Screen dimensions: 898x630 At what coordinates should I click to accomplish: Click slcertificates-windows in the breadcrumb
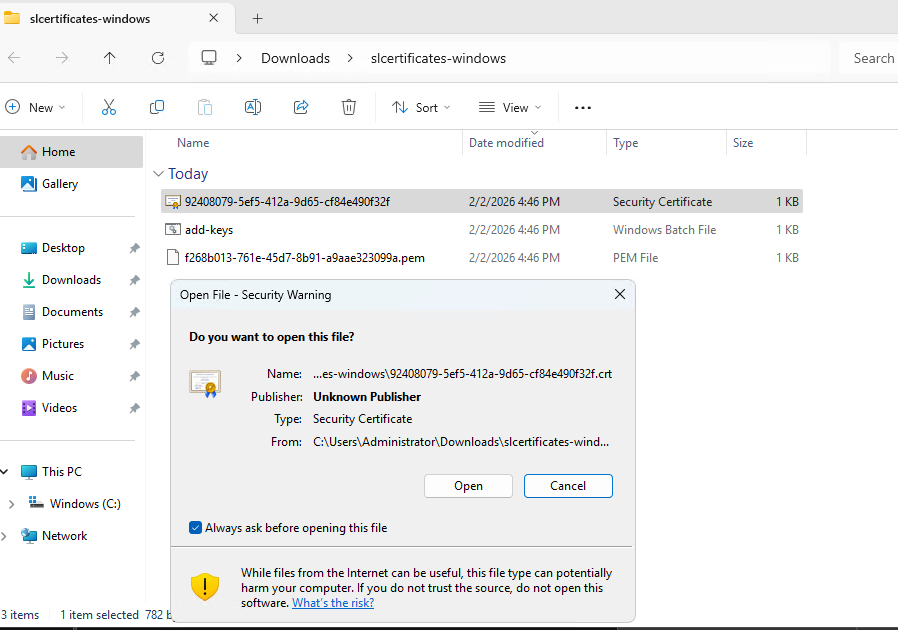(438, 58)
